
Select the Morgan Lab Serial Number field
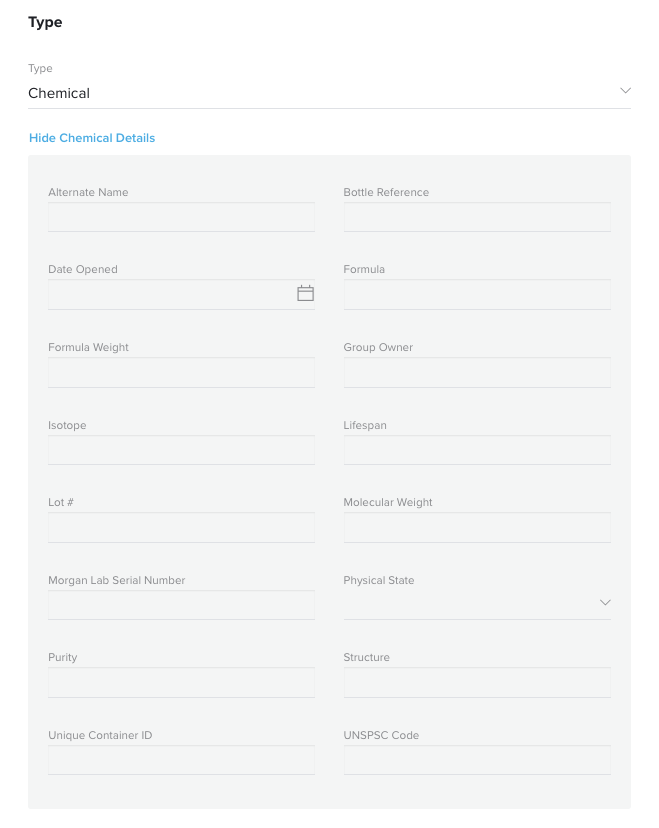[x=181, y=605]
